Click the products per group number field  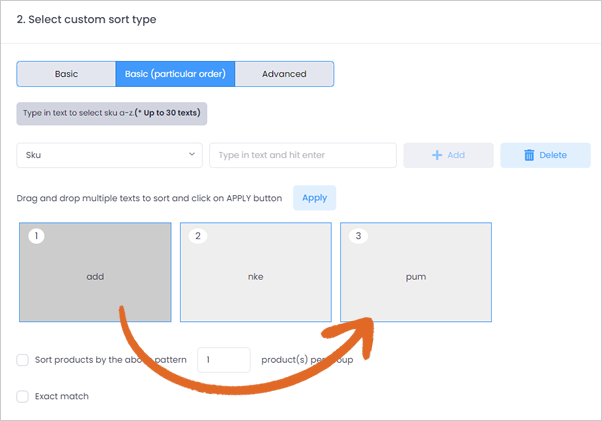[x=224, y=360]
